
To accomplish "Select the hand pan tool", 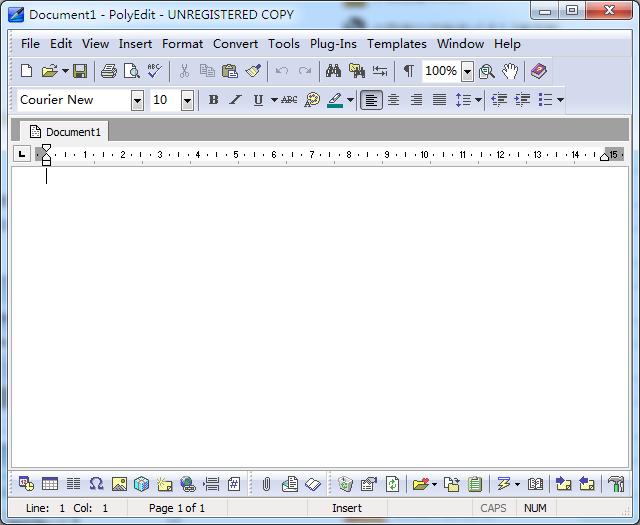I will [x=510, y=71].
